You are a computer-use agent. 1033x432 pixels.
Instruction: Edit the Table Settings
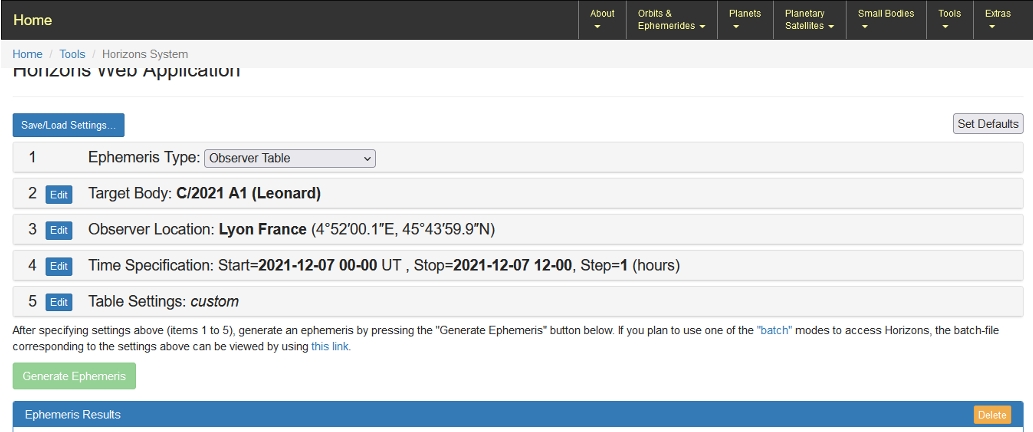[x=59, y=302]
